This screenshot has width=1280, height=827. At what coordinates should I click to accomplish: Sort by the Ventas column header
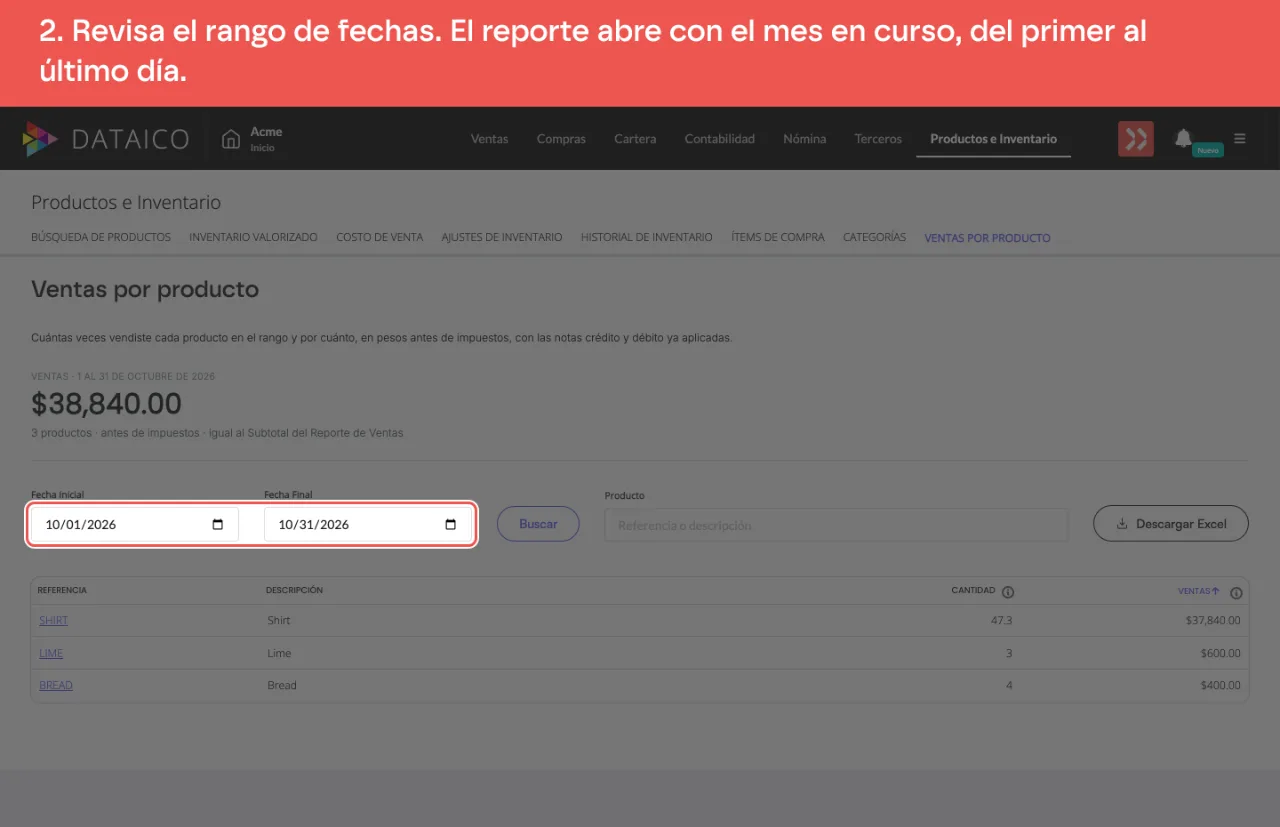coord(1198,591)
